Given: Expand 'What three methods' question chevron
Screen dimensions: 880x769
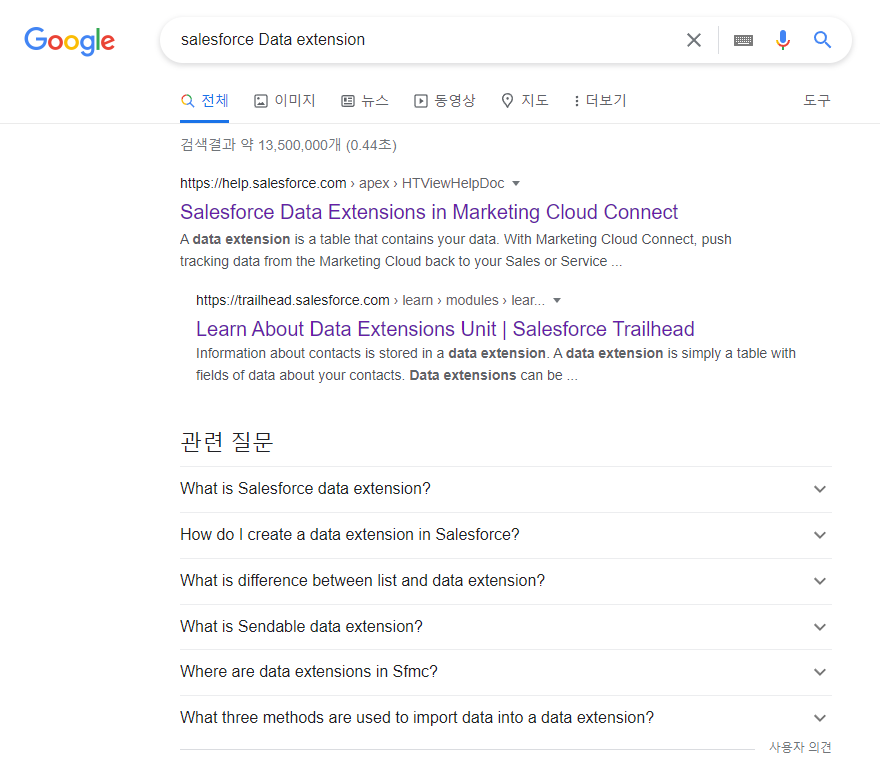Looking at the screenshot, I should coord(820,718).
